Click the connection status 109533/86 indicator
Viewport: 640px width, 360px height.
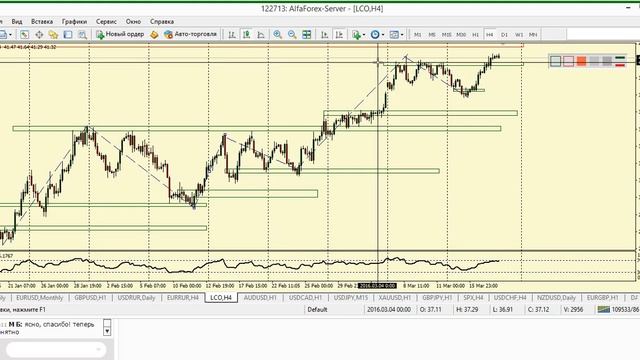[618, 310]
